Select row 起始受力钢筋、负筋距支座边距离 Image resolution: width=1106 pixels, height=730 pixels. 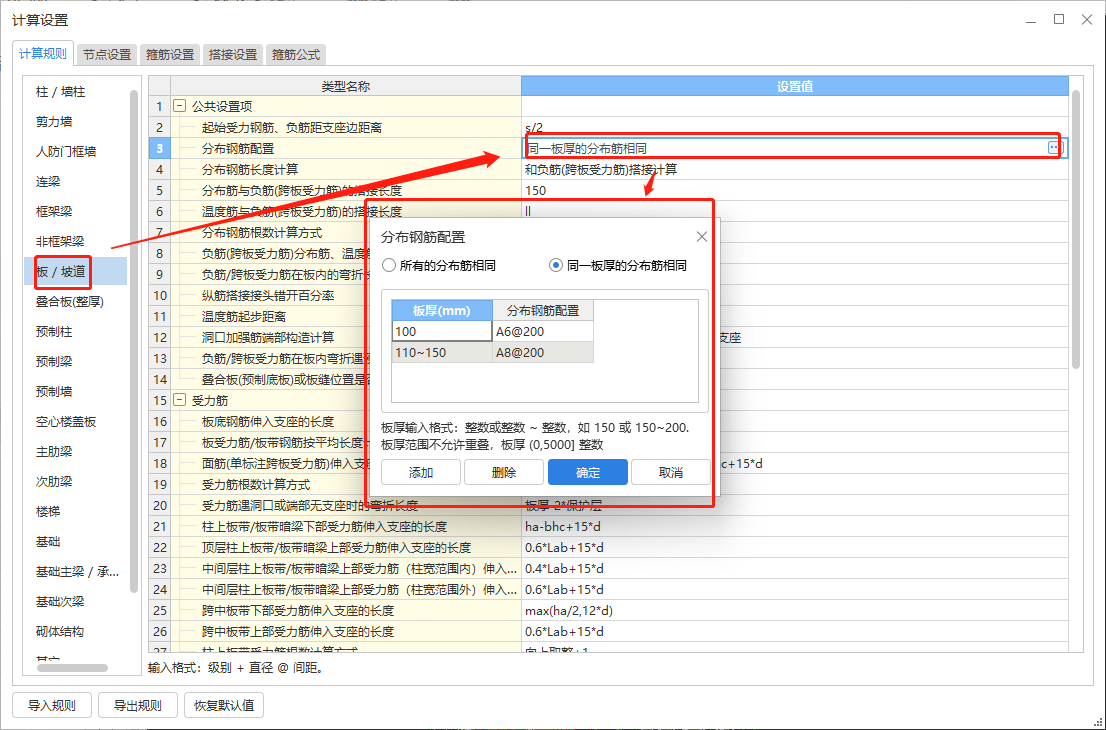(x=346, y=127)
